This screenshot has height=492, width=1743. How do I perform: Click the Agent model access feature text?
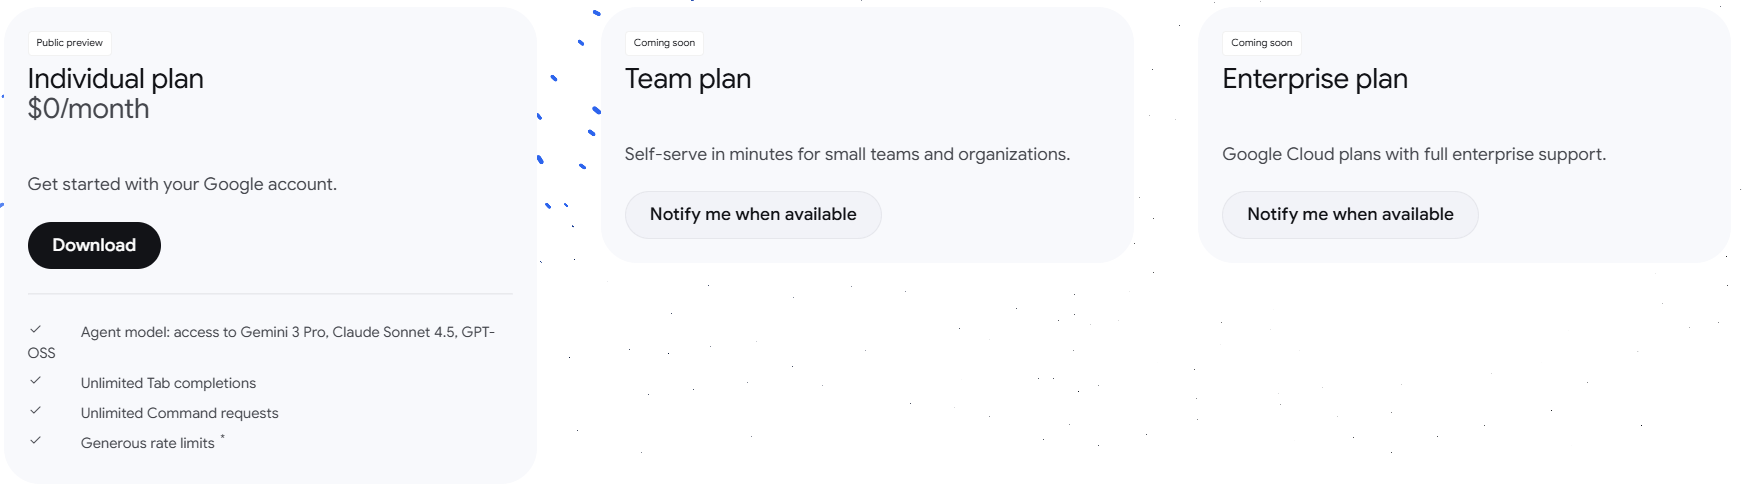pos(287,332)
